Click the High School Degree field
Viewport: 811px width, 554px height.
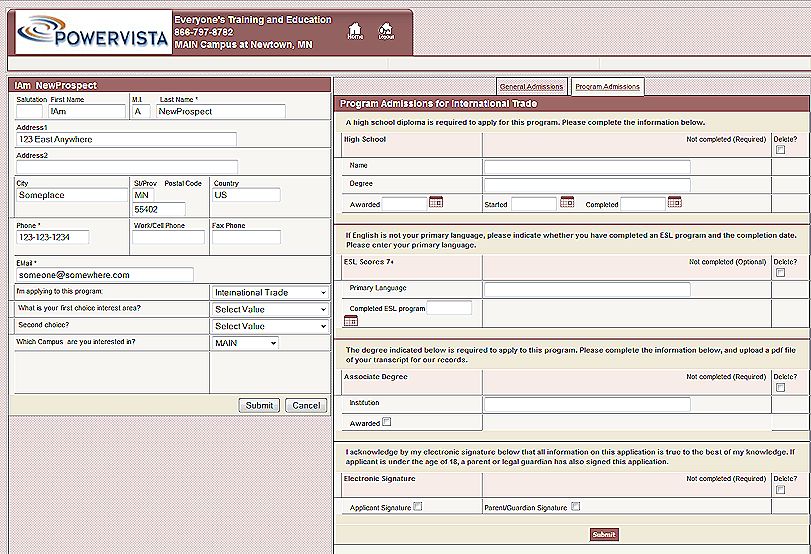[x=587, y=185]
